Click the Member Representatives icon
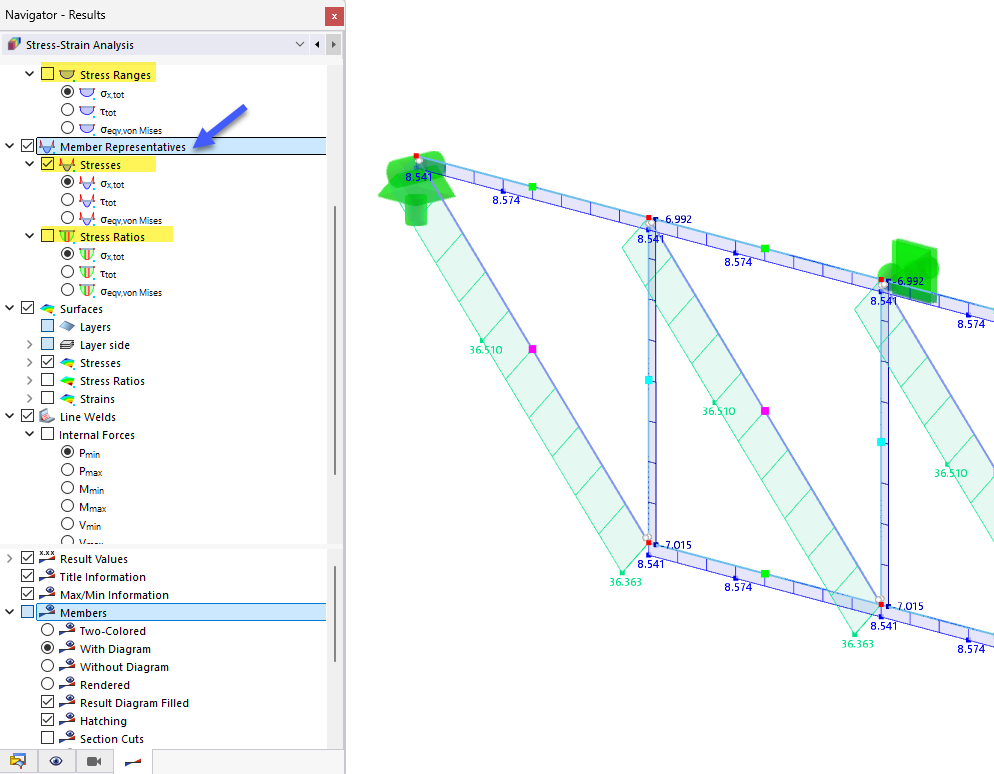This screenshot has width=994, height=774. point(47,146)
